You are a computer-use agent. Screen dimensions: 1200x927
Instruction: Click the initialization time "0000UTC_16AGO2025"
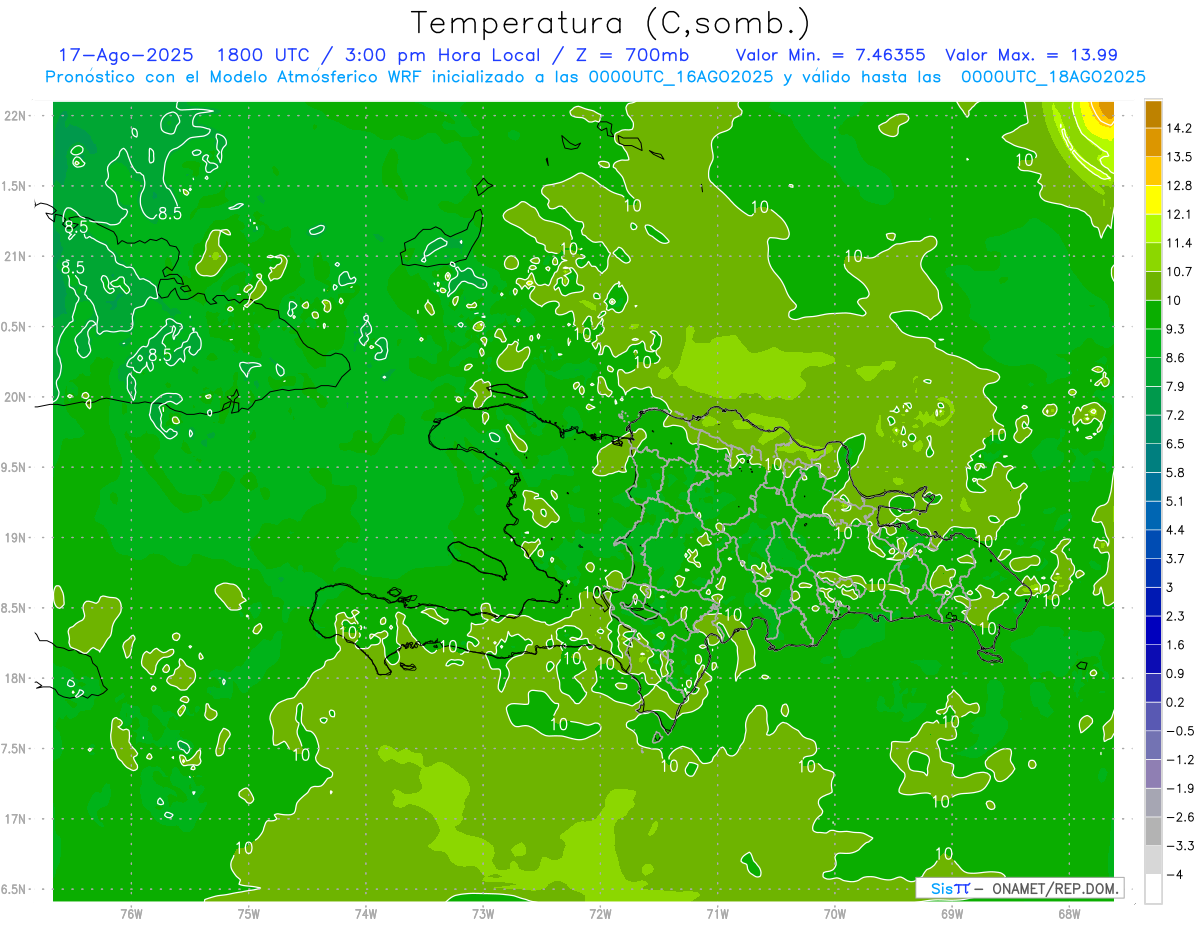click(x=680, y=77)
